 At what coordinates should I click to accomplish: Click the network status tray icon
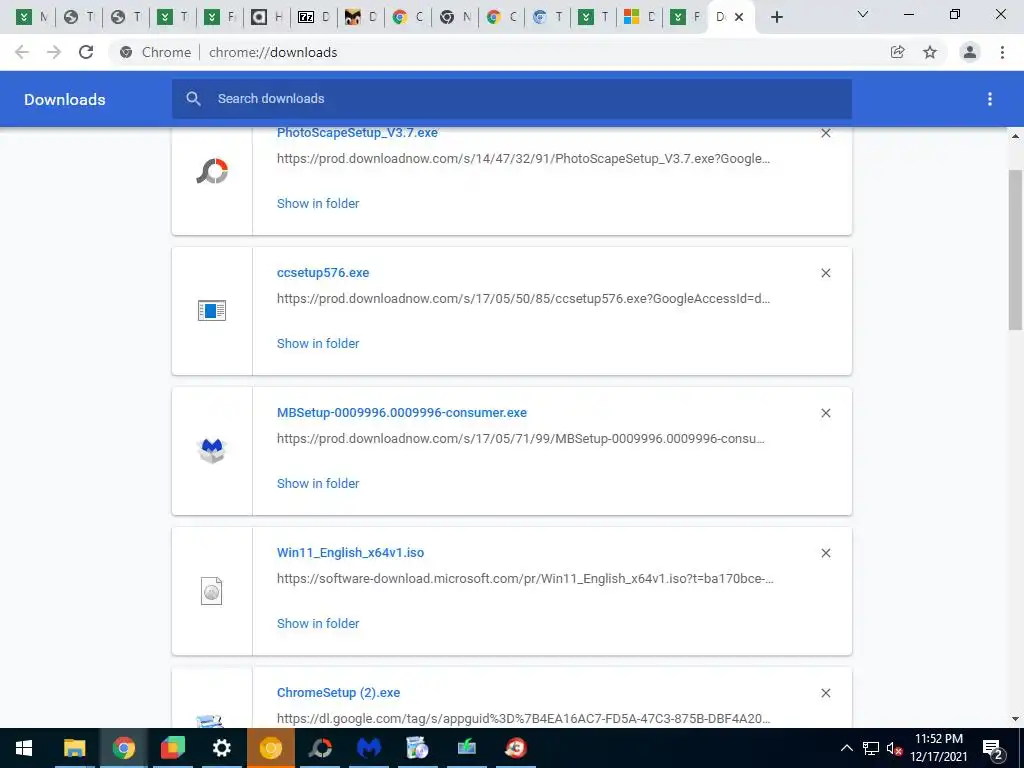tap(871, 748)
